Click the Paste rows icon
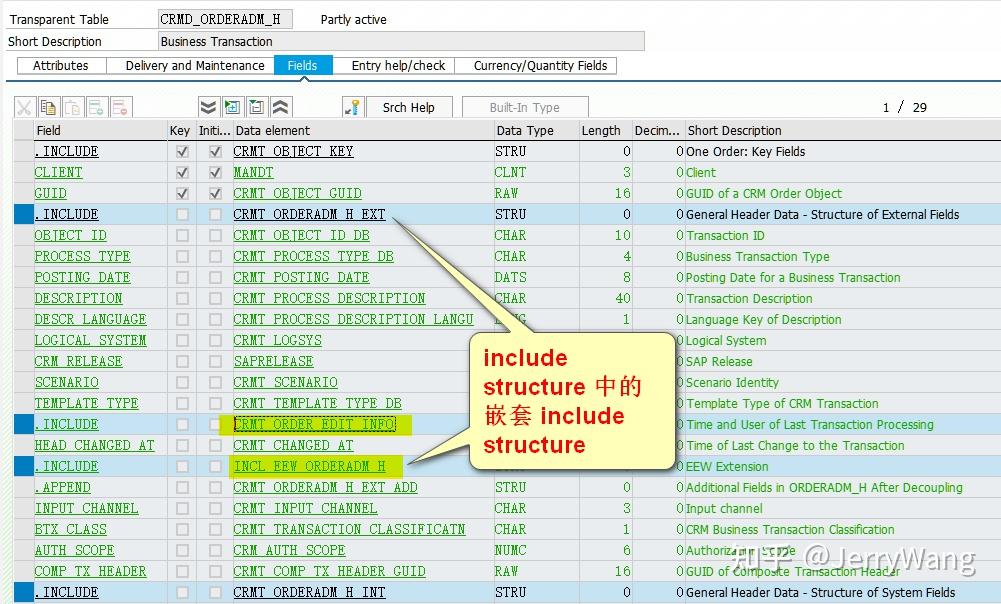This screenshot has height=604, width=1001. 72,107
